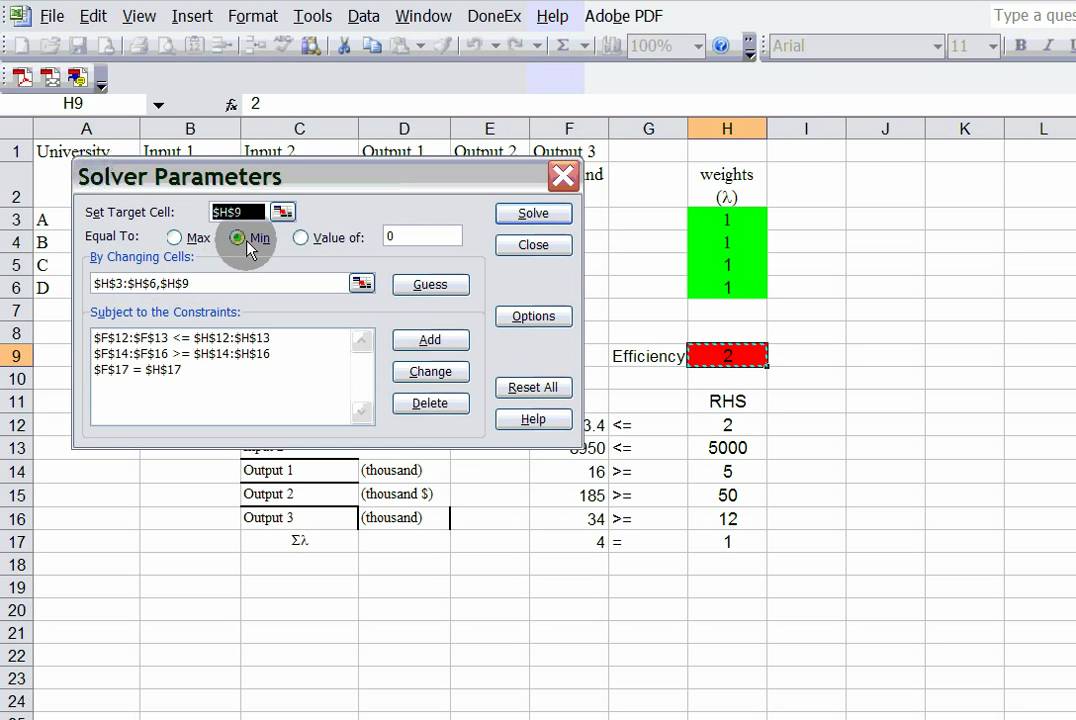
Task: Click the Undo arrow icon
Action: click(x=473, y=46)
